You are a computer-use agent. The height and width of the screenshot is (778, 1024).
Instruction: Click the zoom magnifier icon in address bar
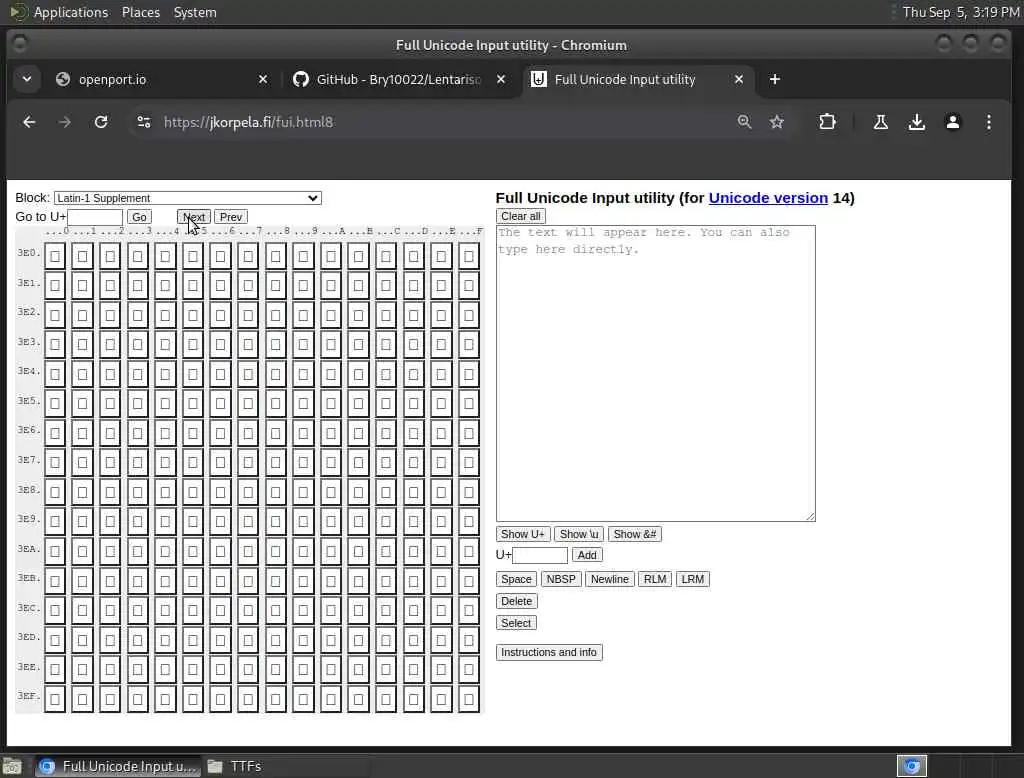(744, 122)
